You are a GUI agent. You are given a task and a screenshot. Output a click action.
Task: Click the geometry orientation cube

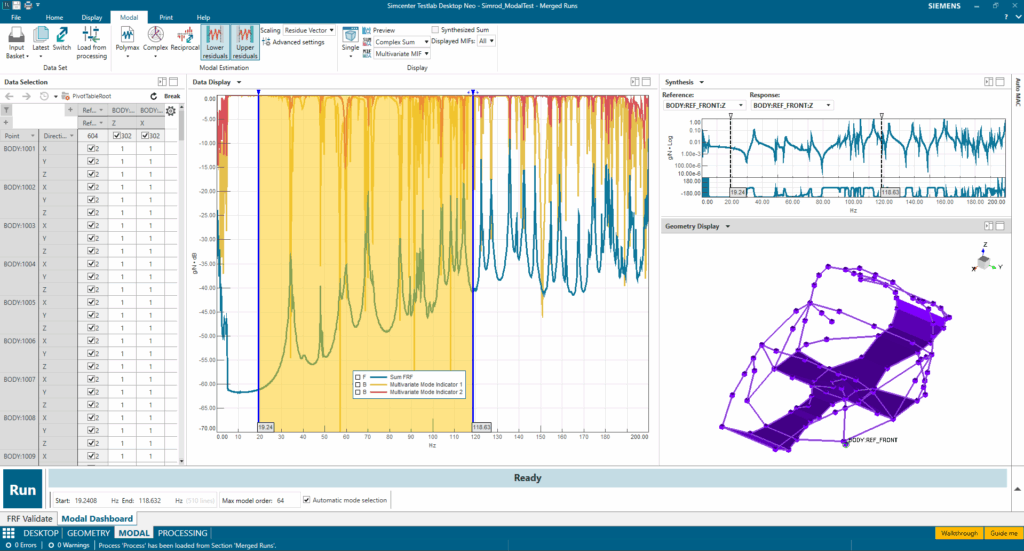(x=984, y=260)
